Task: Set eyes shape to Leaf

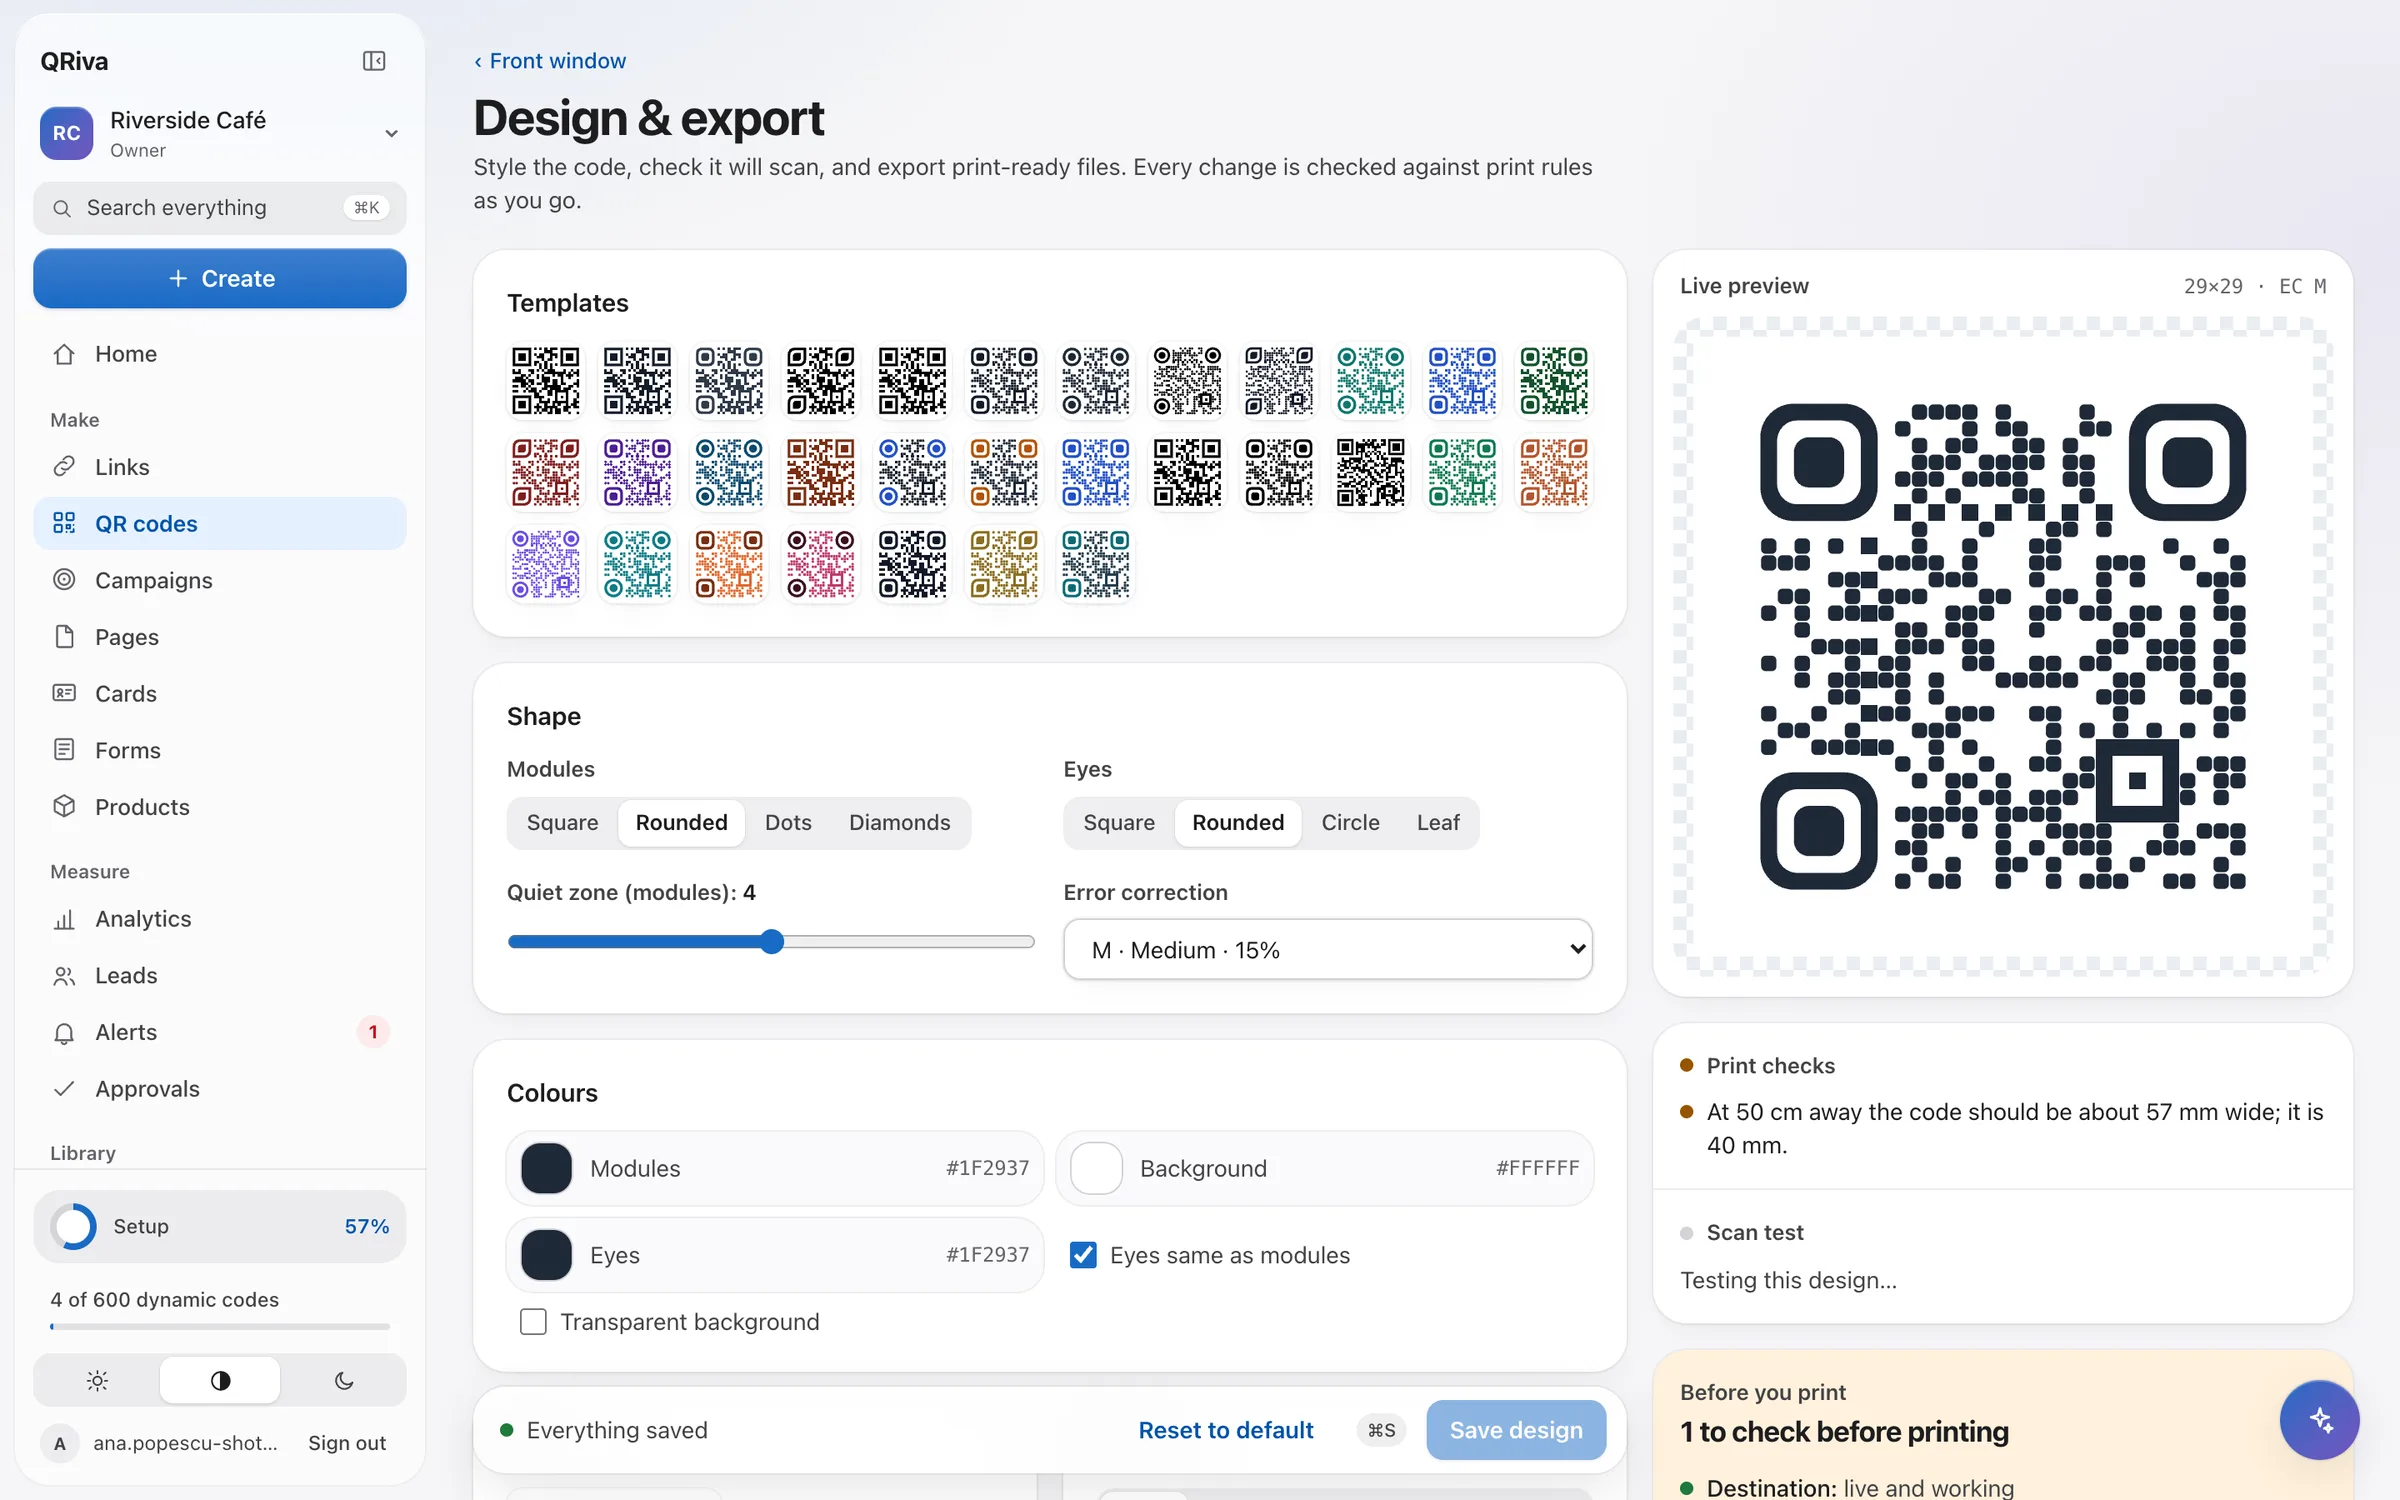Action: 1438,823
